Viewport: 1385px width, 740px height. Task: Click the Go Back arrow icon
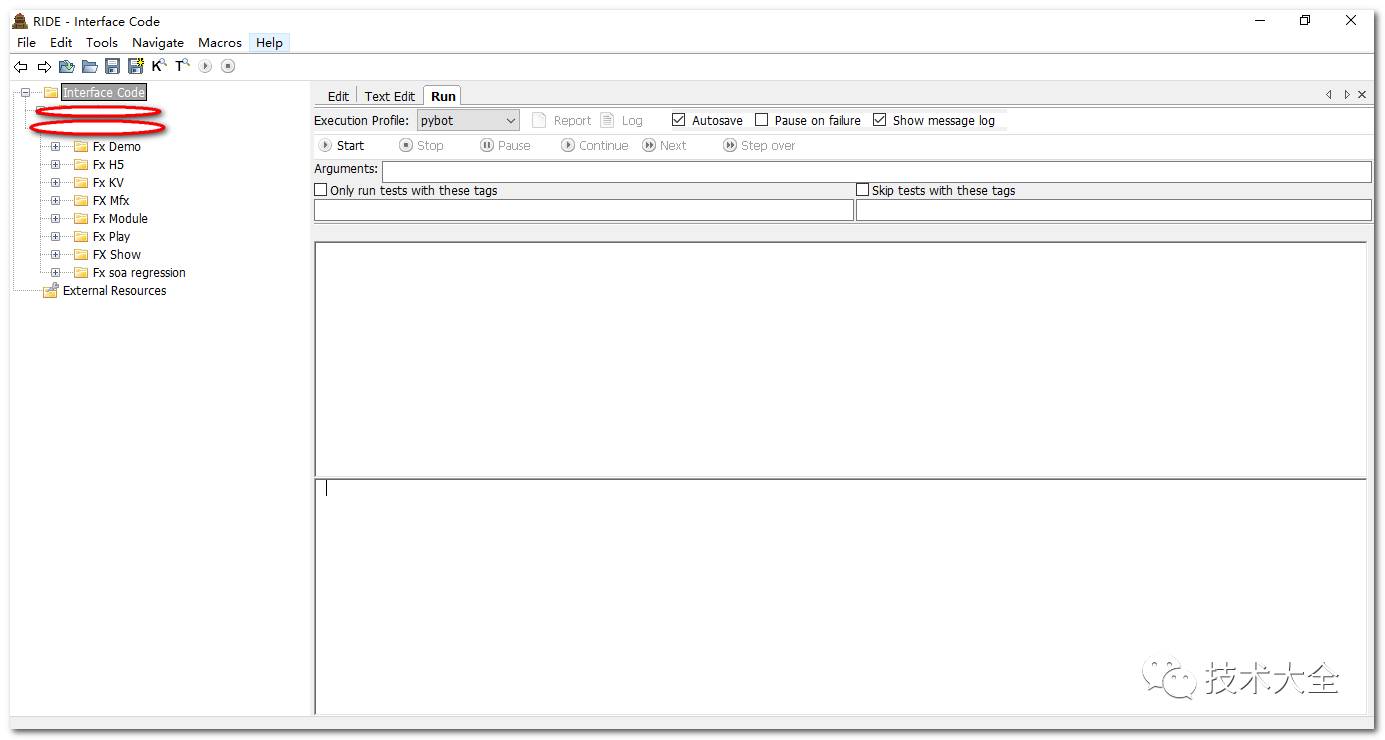pos(21,67)
